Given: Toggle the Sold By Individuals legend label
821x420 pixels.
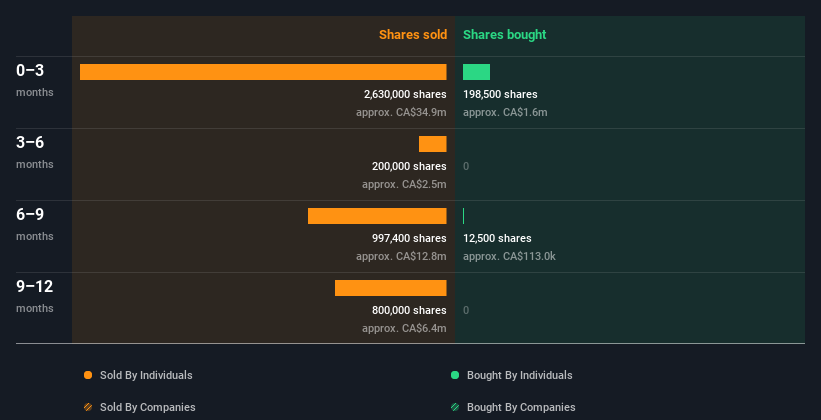Looking at the screenshot, I should pos(146,376).
